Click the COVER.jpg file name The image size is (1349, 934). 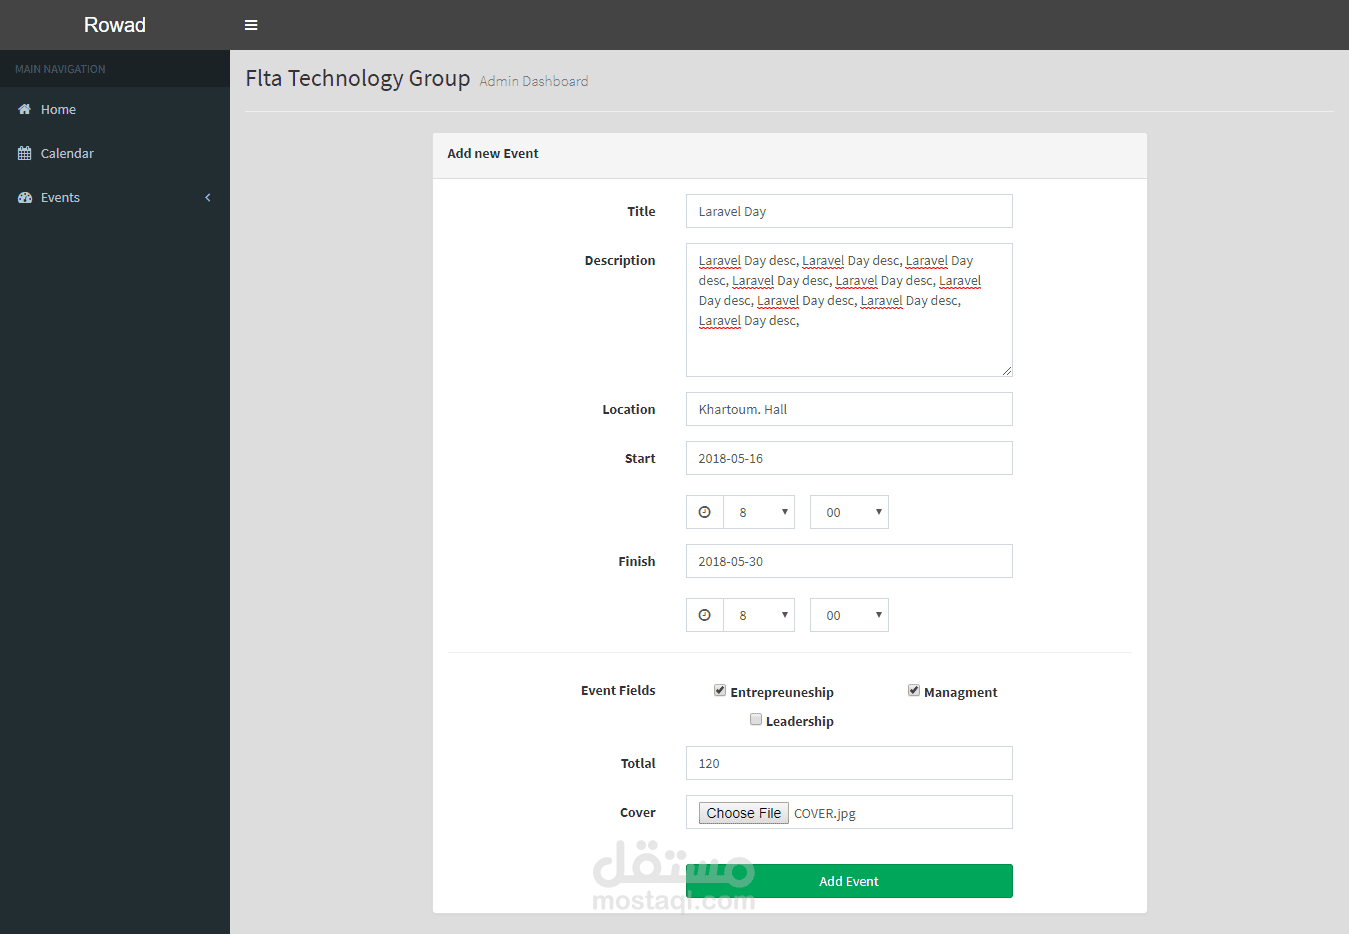(x=825, y=813)
